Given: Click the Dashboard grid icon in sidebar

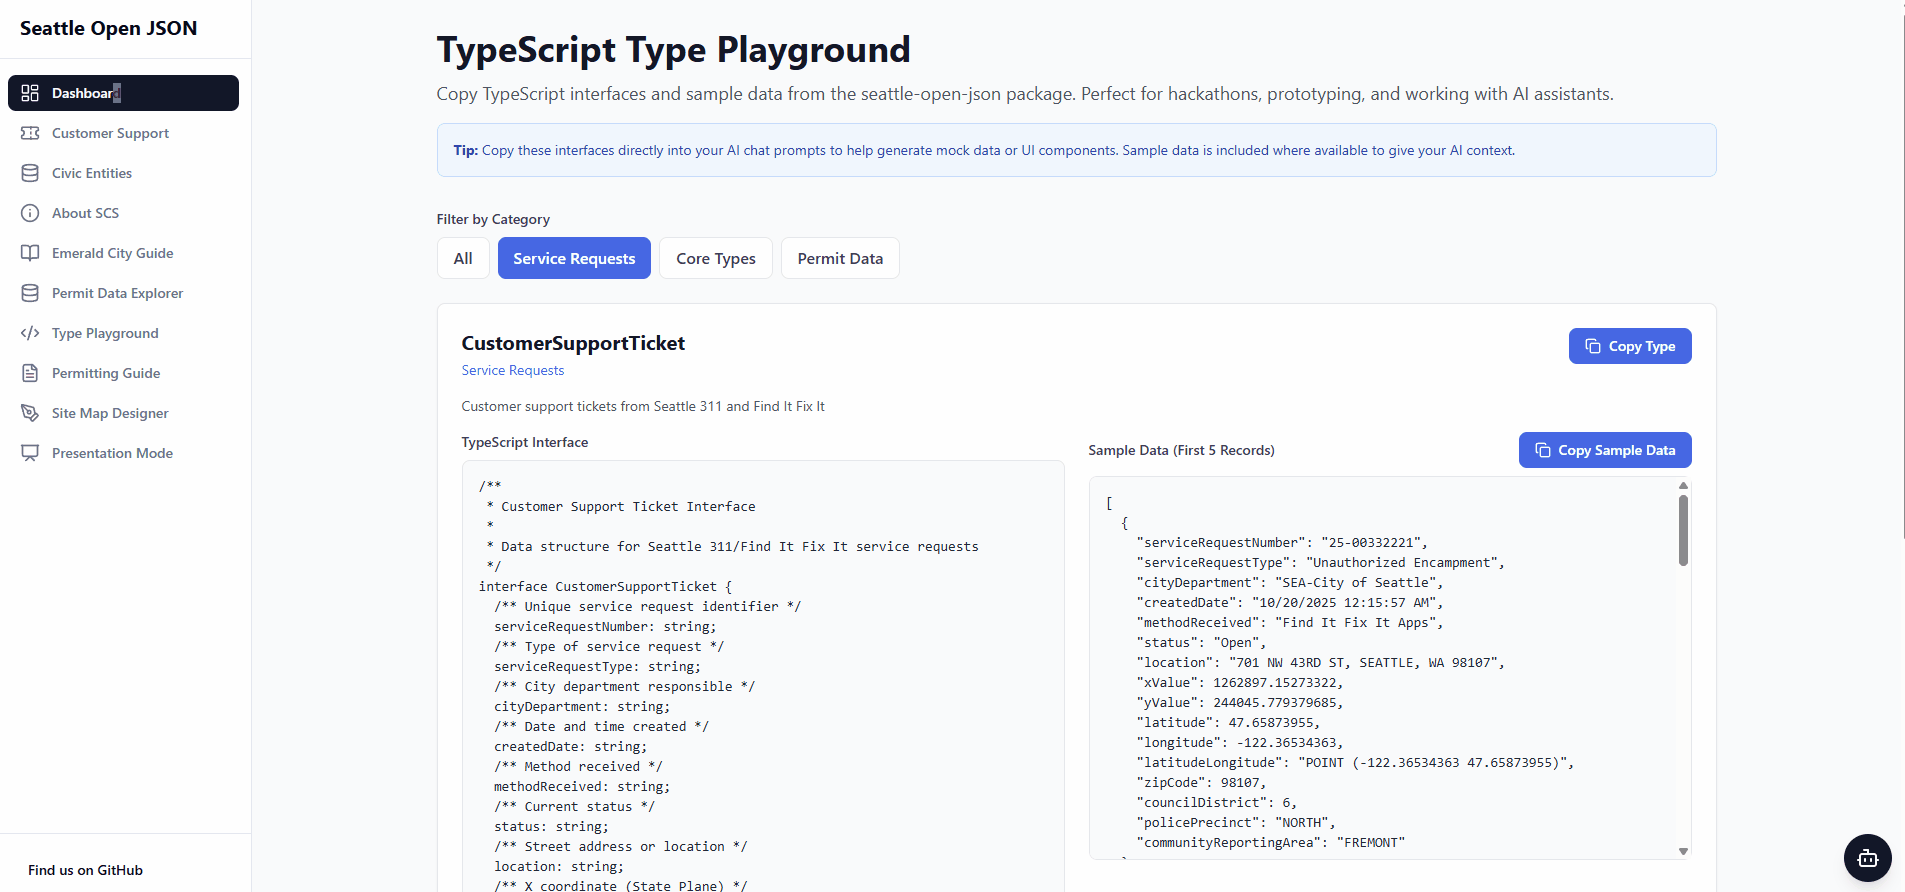Looking at the screenshot, I should (x=30, y=93).
